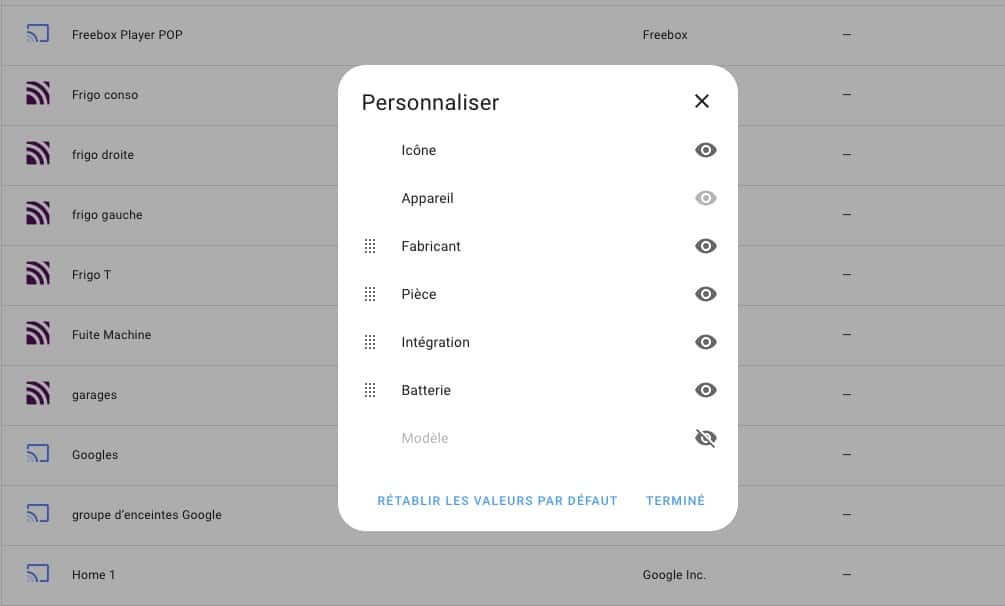Click the garages device icon
Viewport: 1005px width, 606px height.
coord(38,394)
